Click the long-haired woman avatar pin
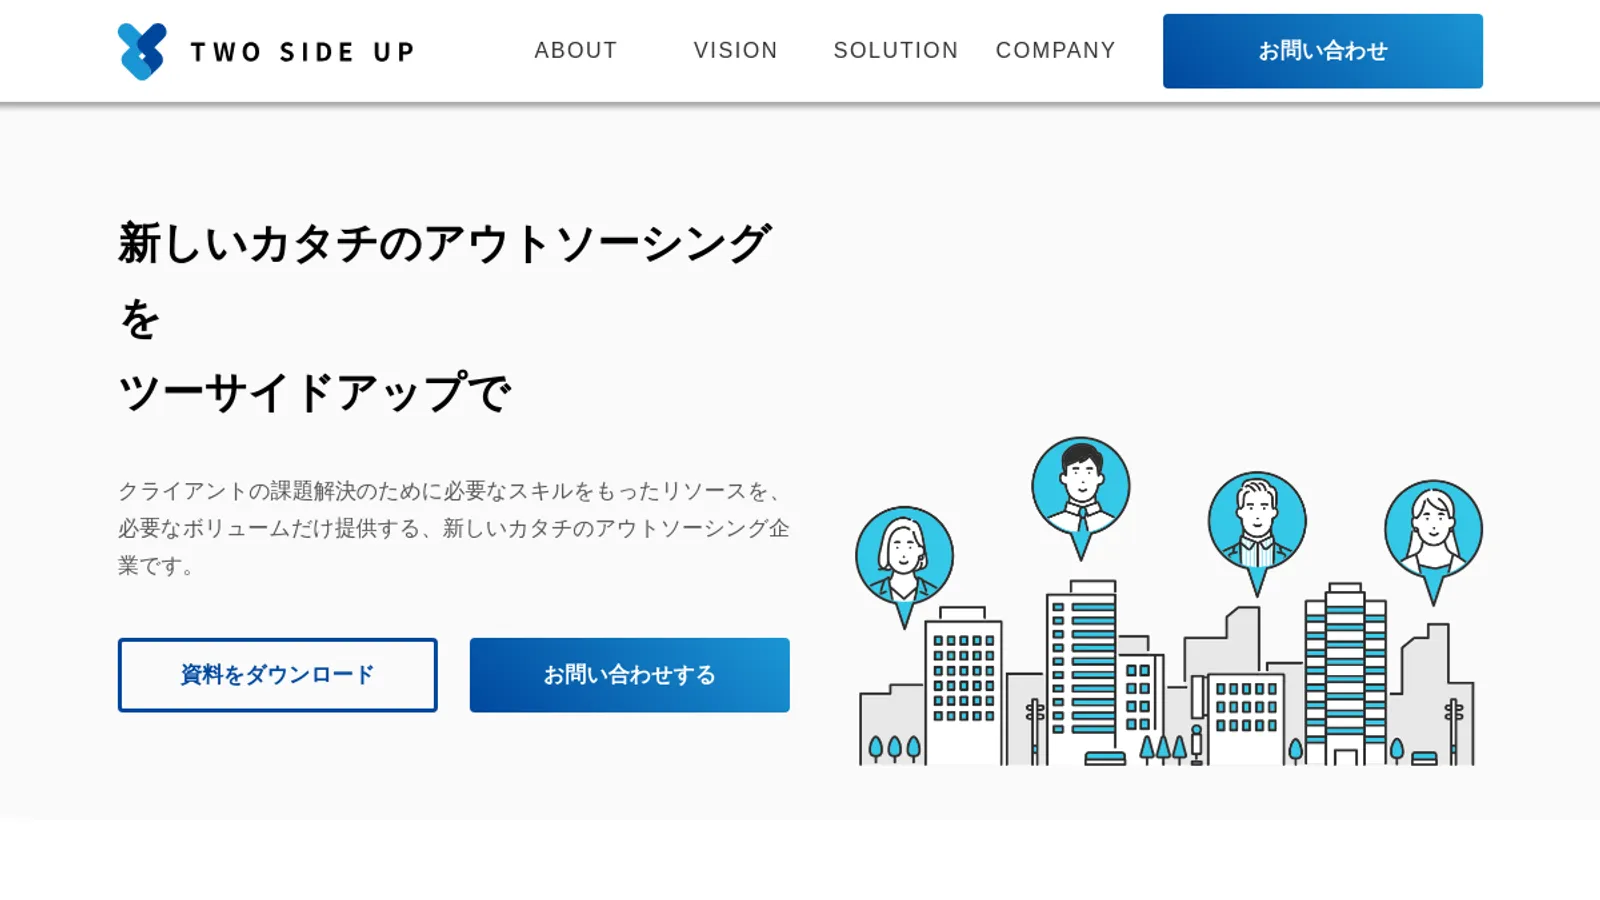1600x900 pixels. (1433, 541)
